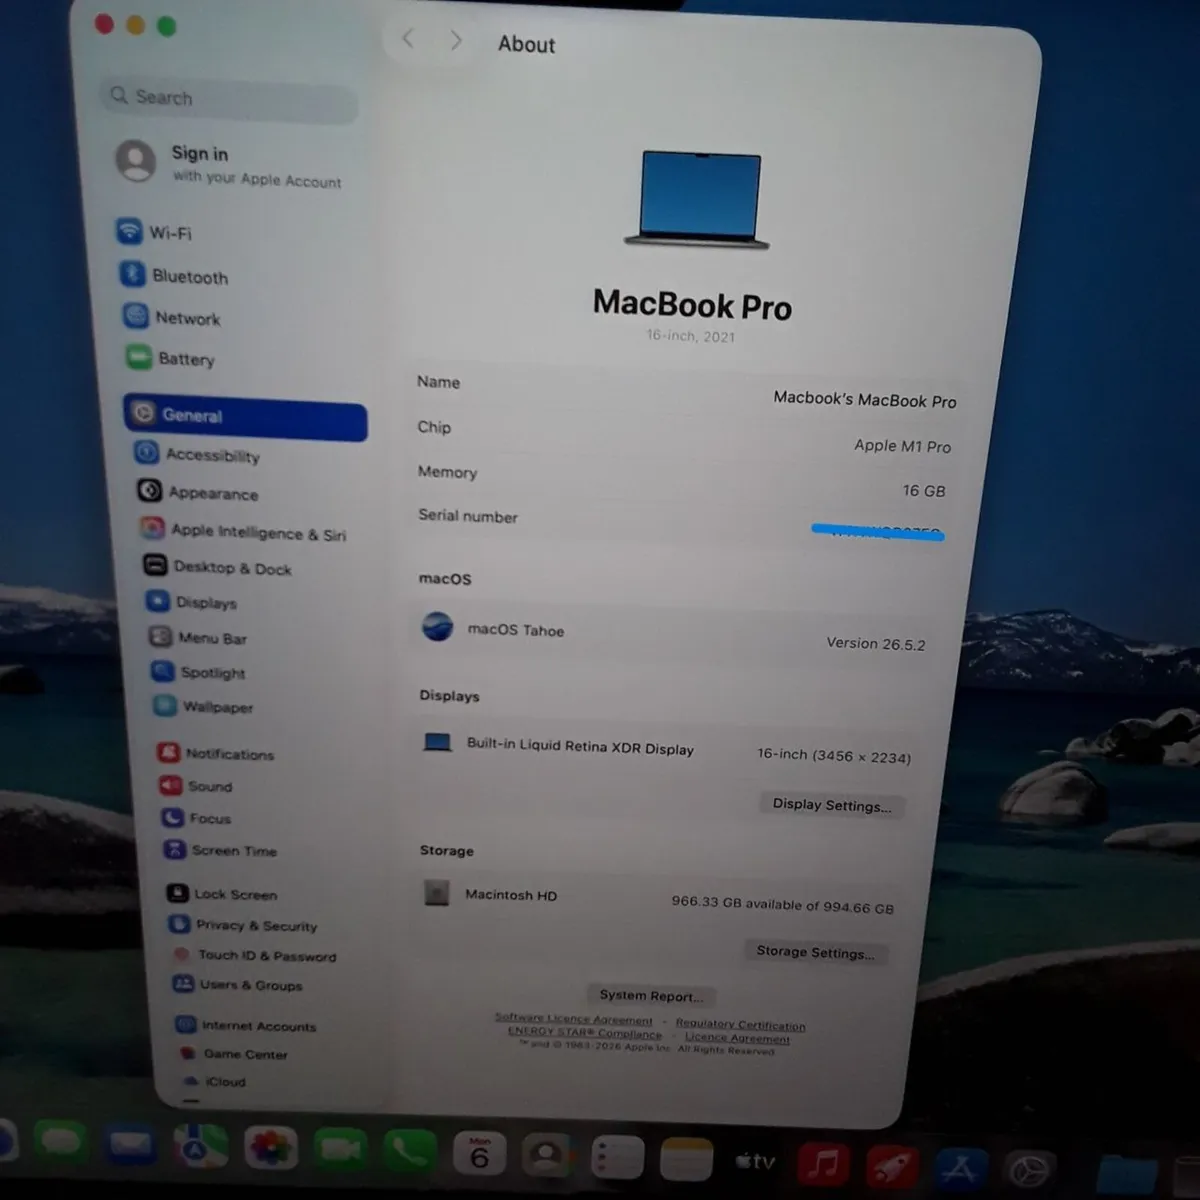The width and height of the screenshot is (1200, 1200).
Task: Open the Displays sidebar item
Action: 192,602
